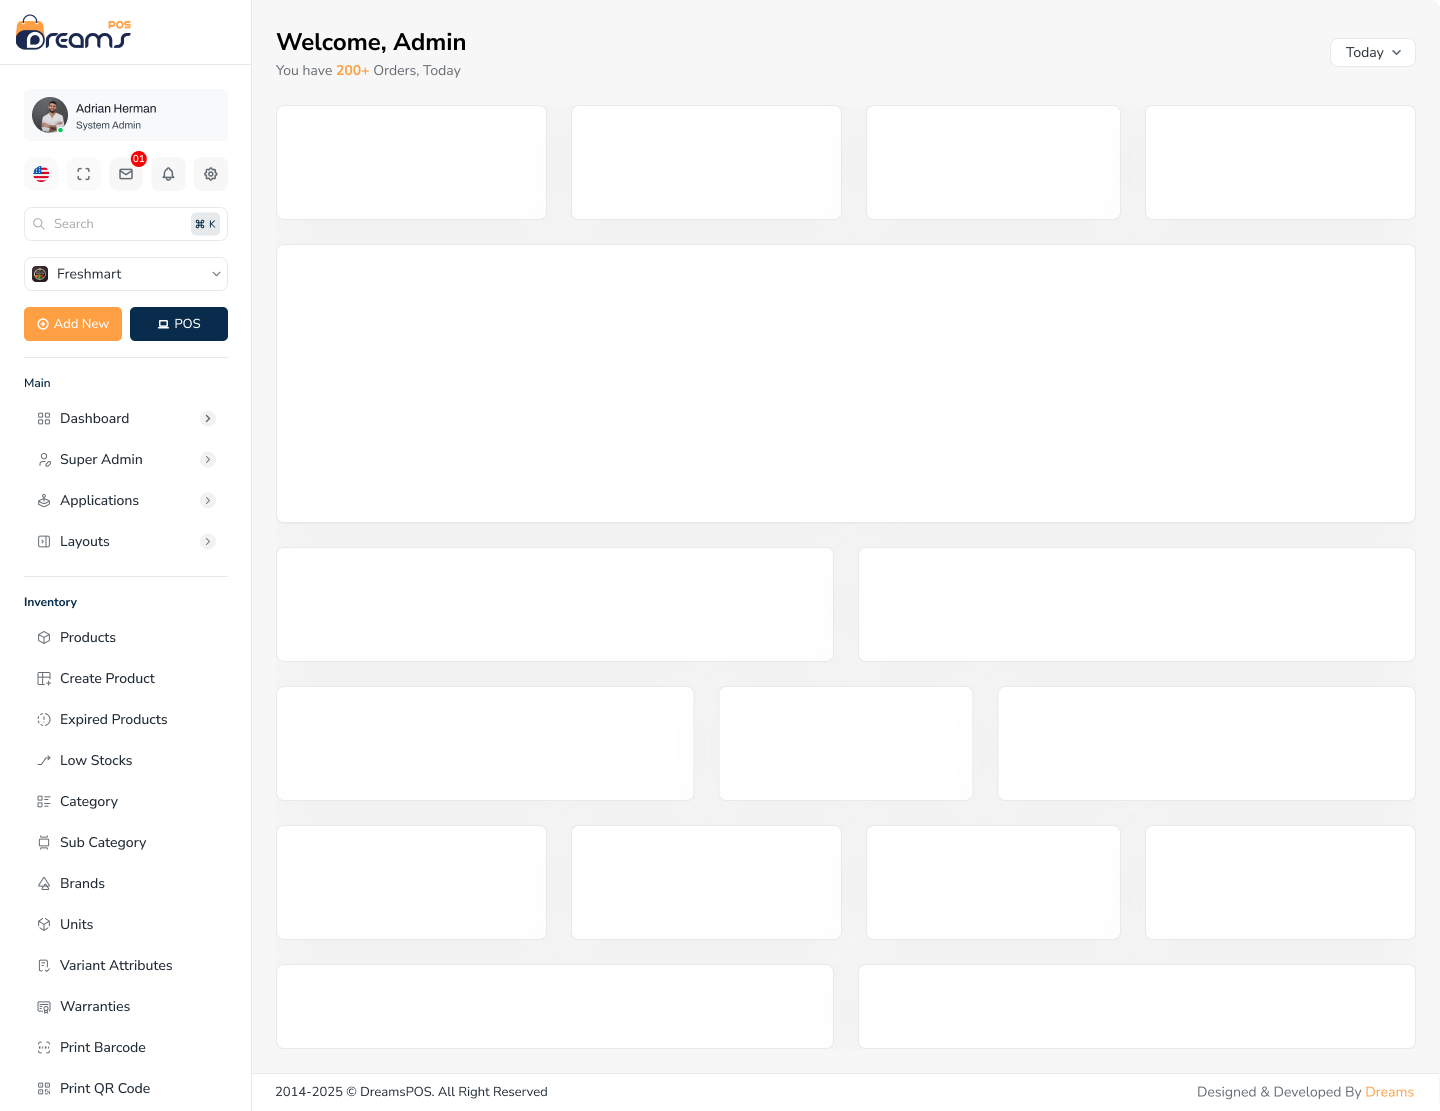
Task: Follow the Dreams footer link
Action: pos(1389,1092)
